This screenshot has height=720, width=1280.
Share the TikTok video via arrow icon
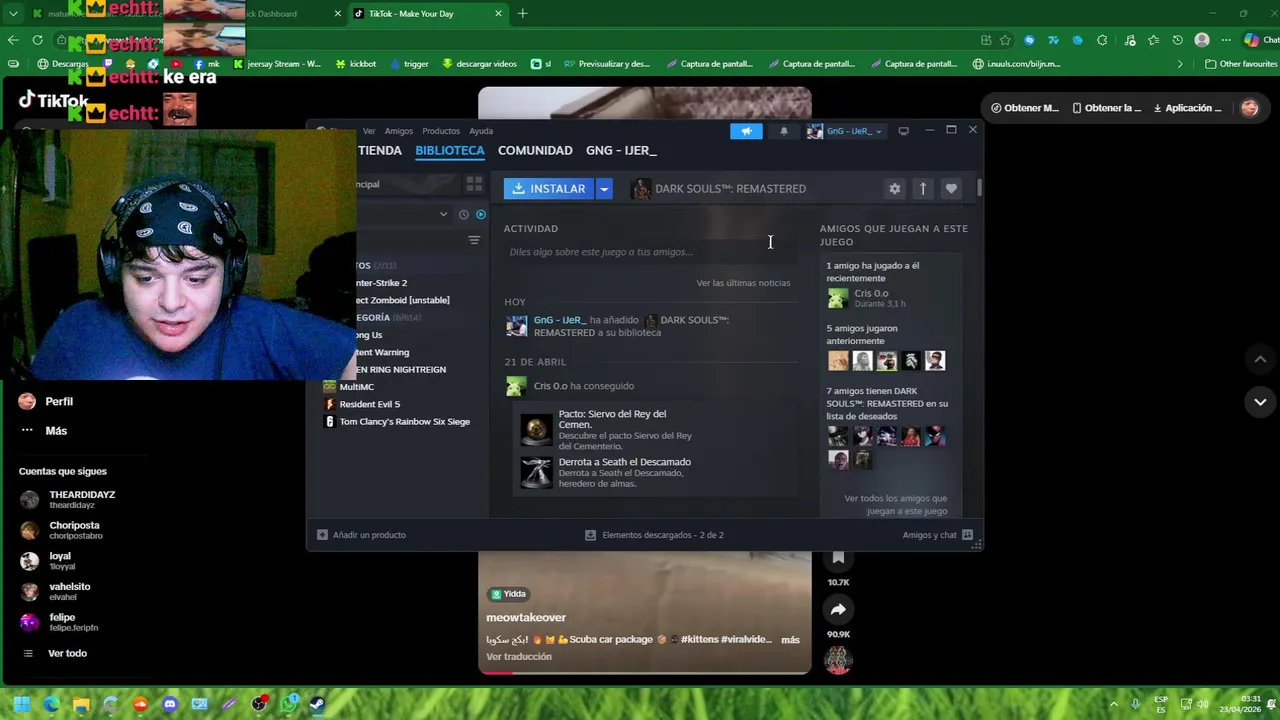pos(838,609)
